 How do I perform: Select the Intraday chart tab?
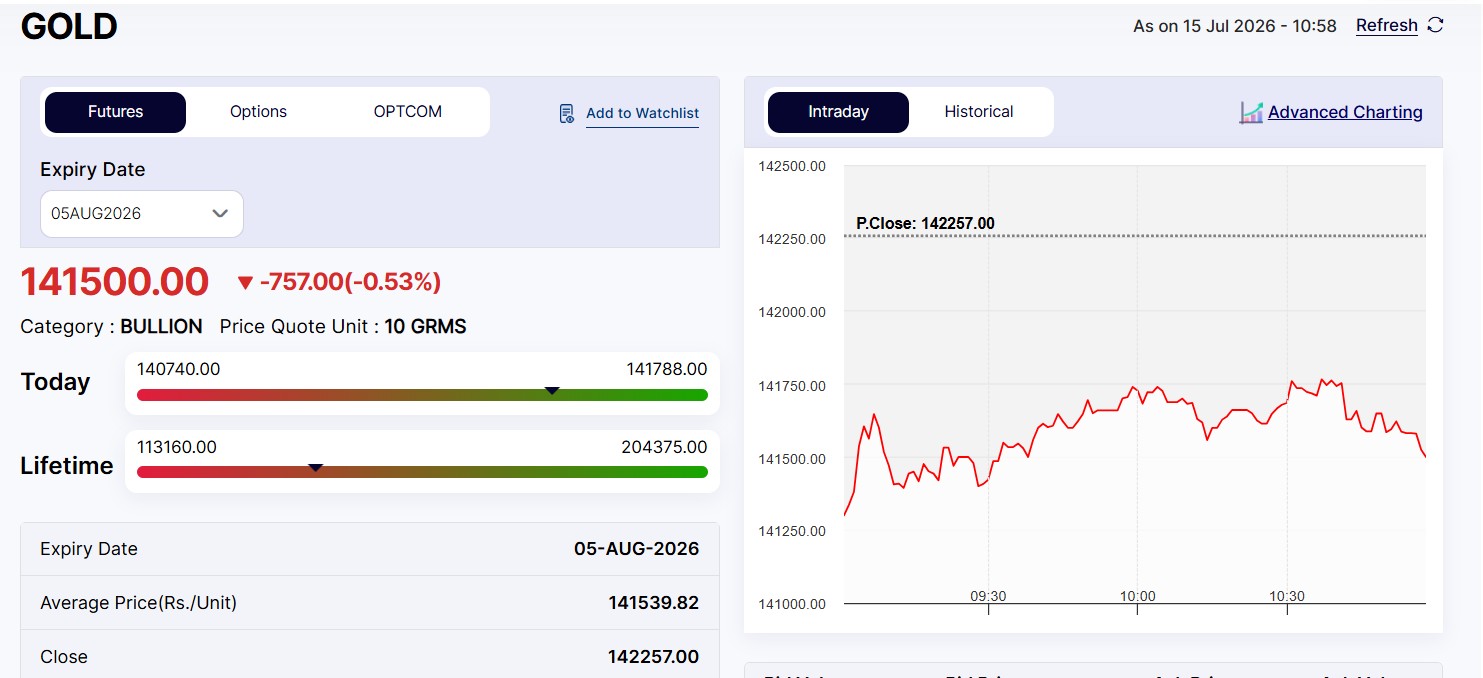[838, 112]
